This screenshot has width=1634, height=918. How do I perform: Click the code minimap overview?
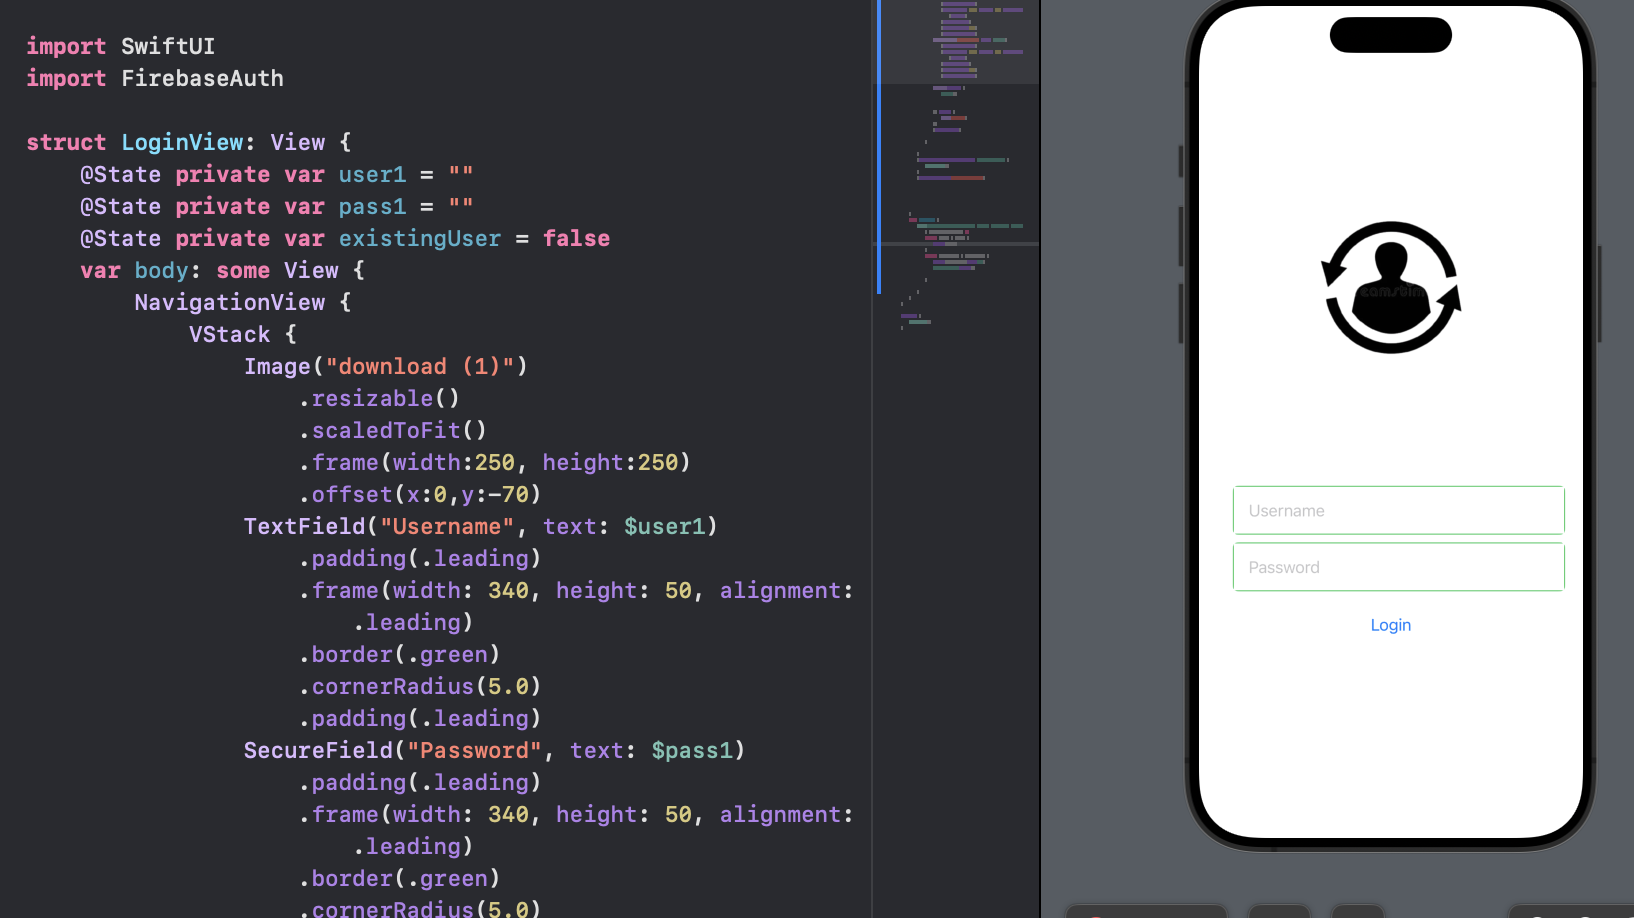pos(958,165)
